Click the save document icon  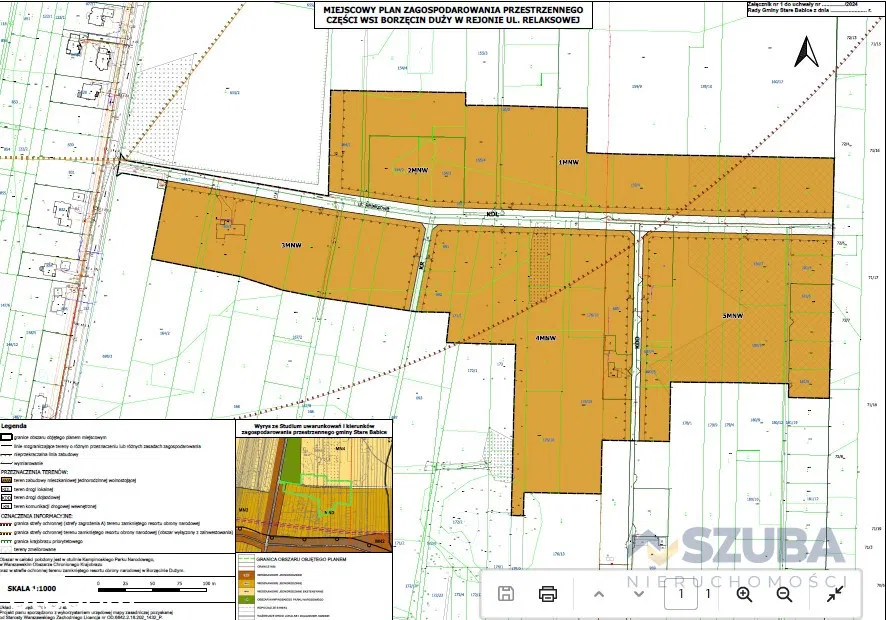[x=506, y=593]
